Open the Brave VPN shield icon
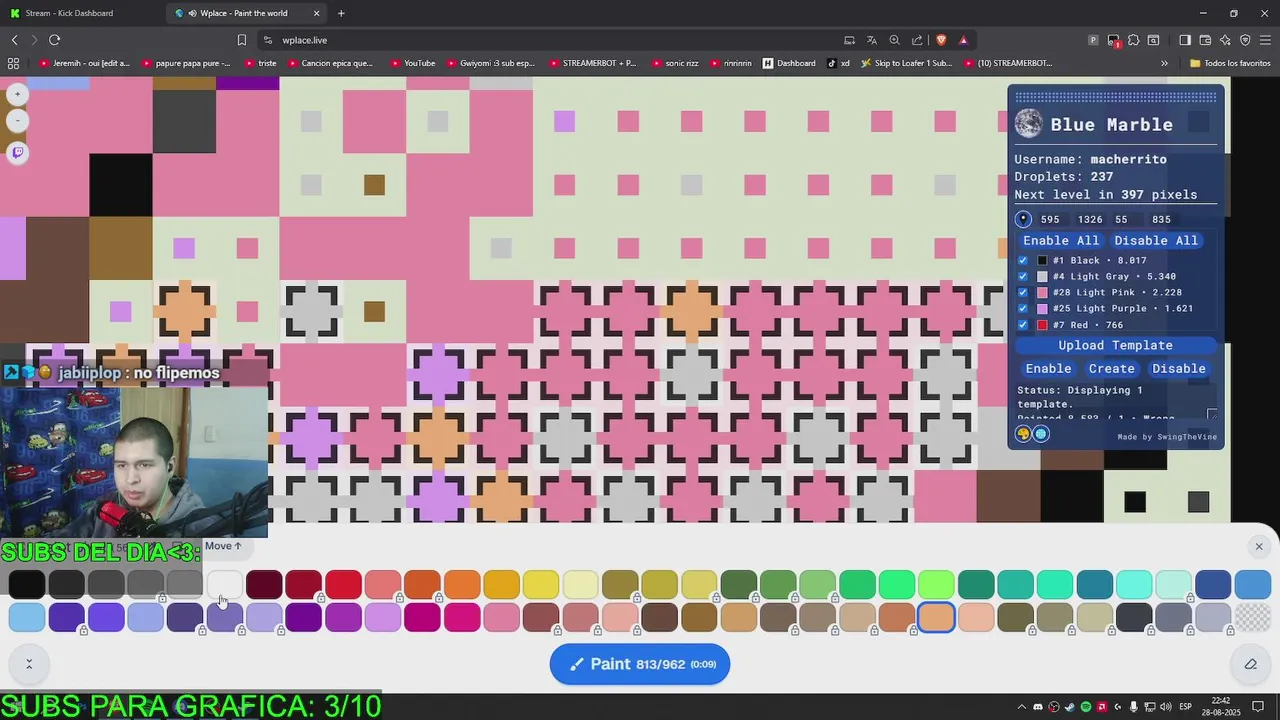This screenshot has height=720, width=1280. point(1245,40)
